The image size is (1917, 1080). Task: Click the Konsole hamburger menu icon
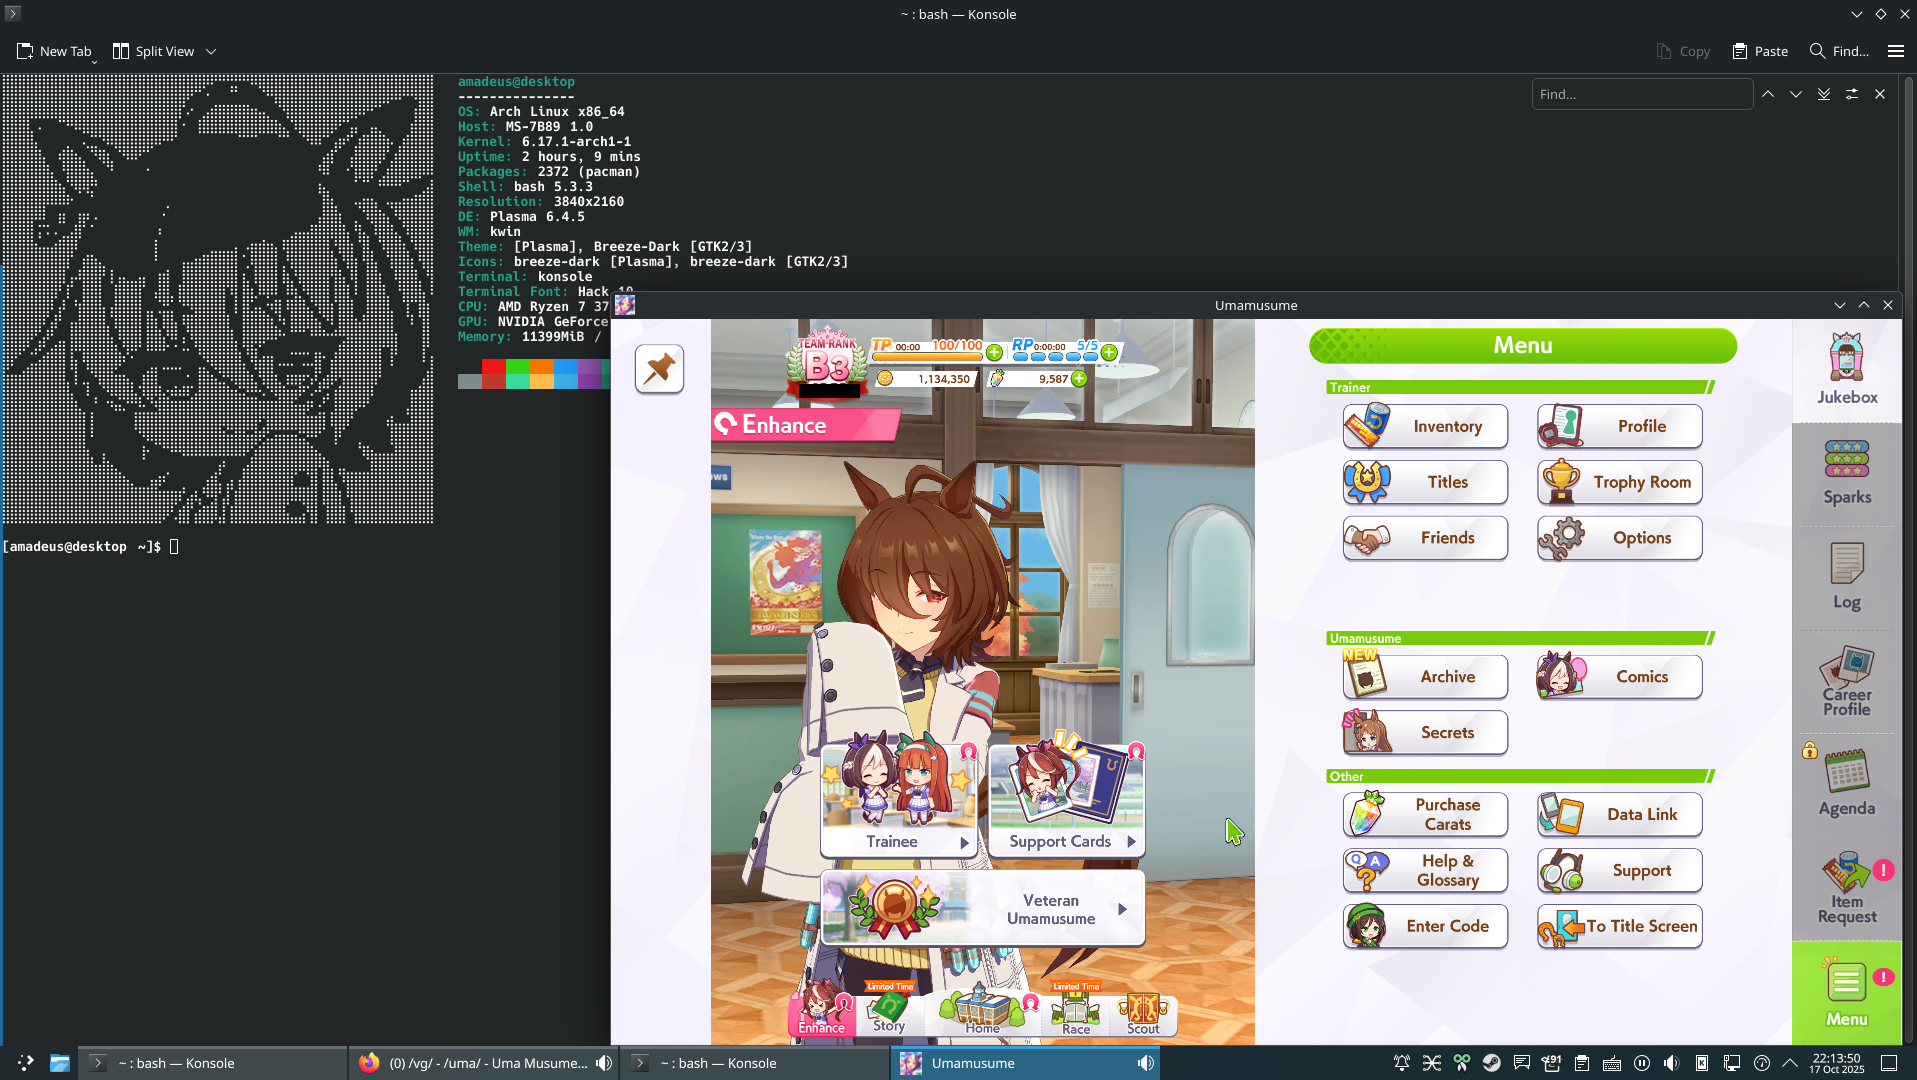[x=1895, y=51]
